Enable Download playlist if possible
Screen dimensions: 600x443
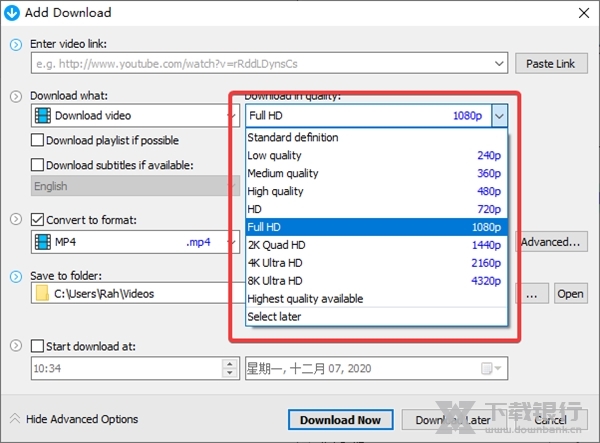(37, 140)
